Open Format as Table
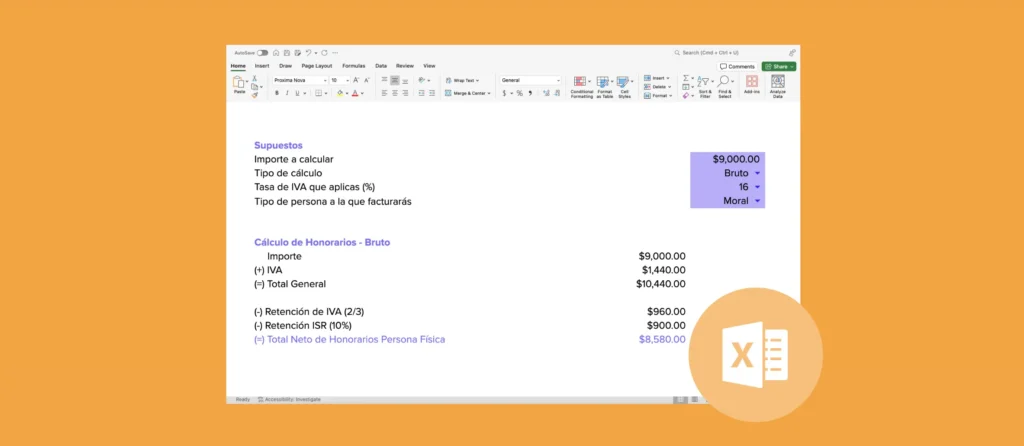1024x446 pixels. click(x=604, y=84)
